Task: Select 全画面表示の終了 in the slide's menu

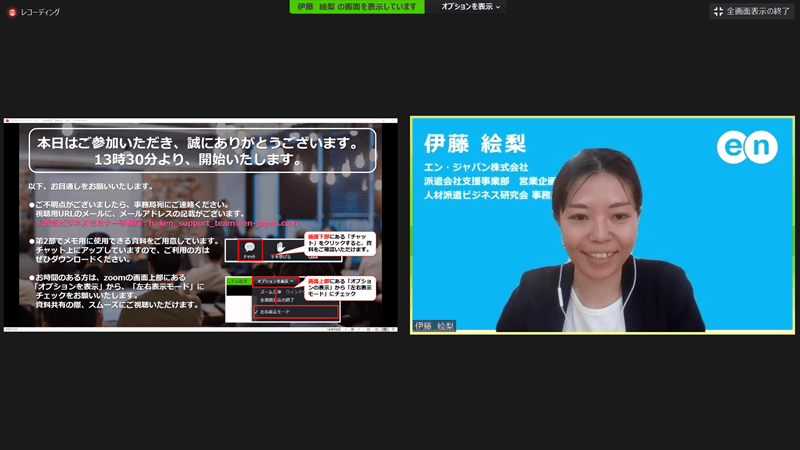Action: click(277, 300)
